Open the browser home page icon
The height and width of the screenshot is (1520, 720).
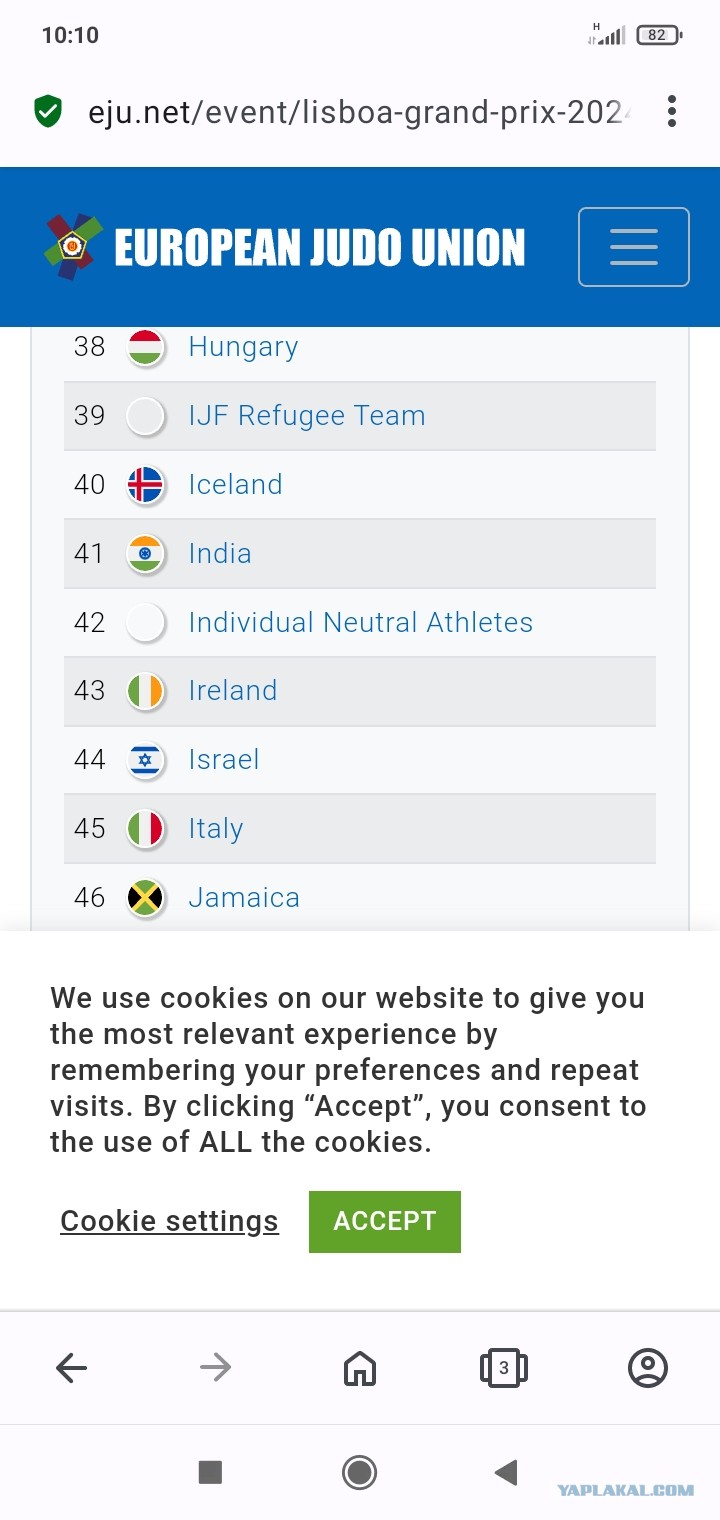pyautogui.click(x=360, y=1367)
